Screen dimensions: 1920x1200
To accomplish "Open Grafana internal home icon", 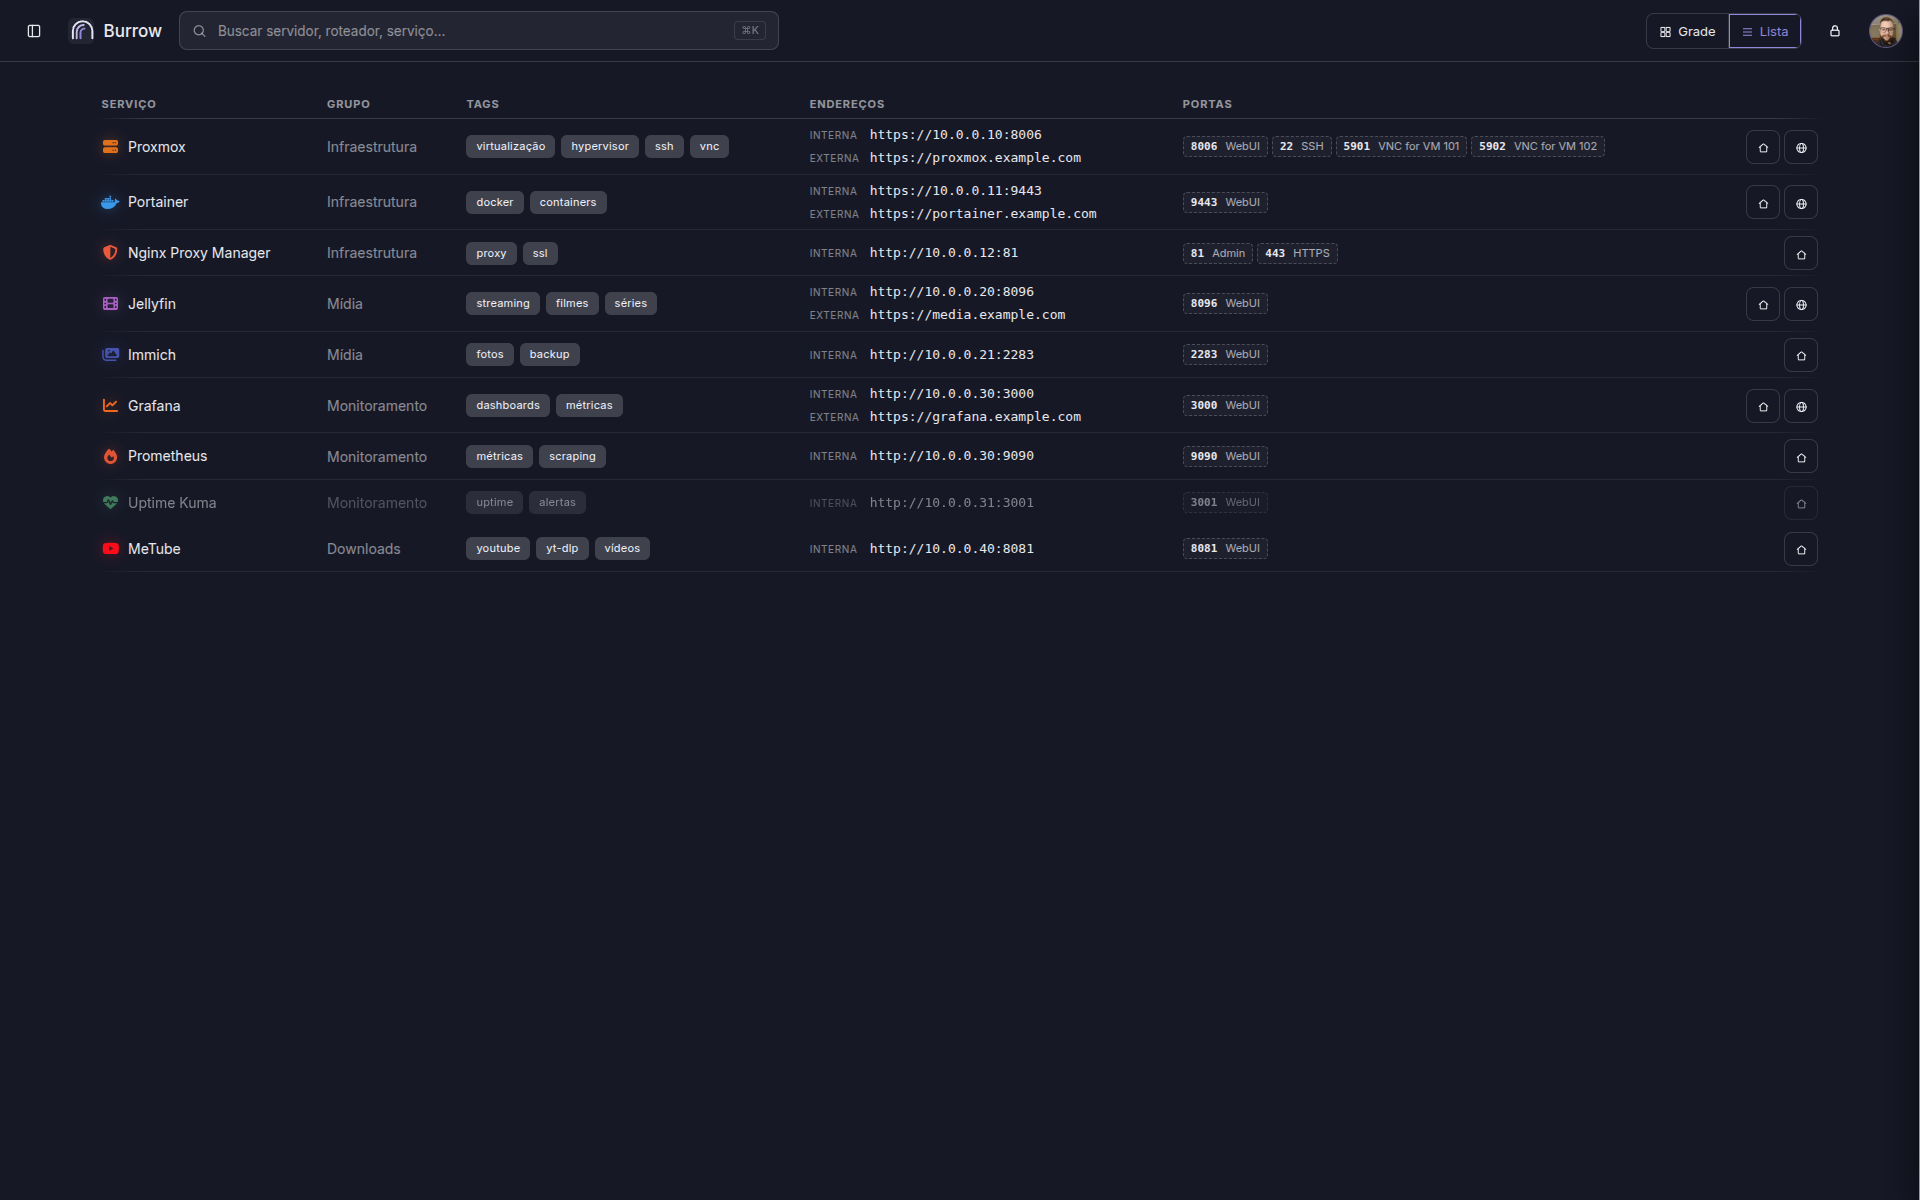I will click(1763, 406).
